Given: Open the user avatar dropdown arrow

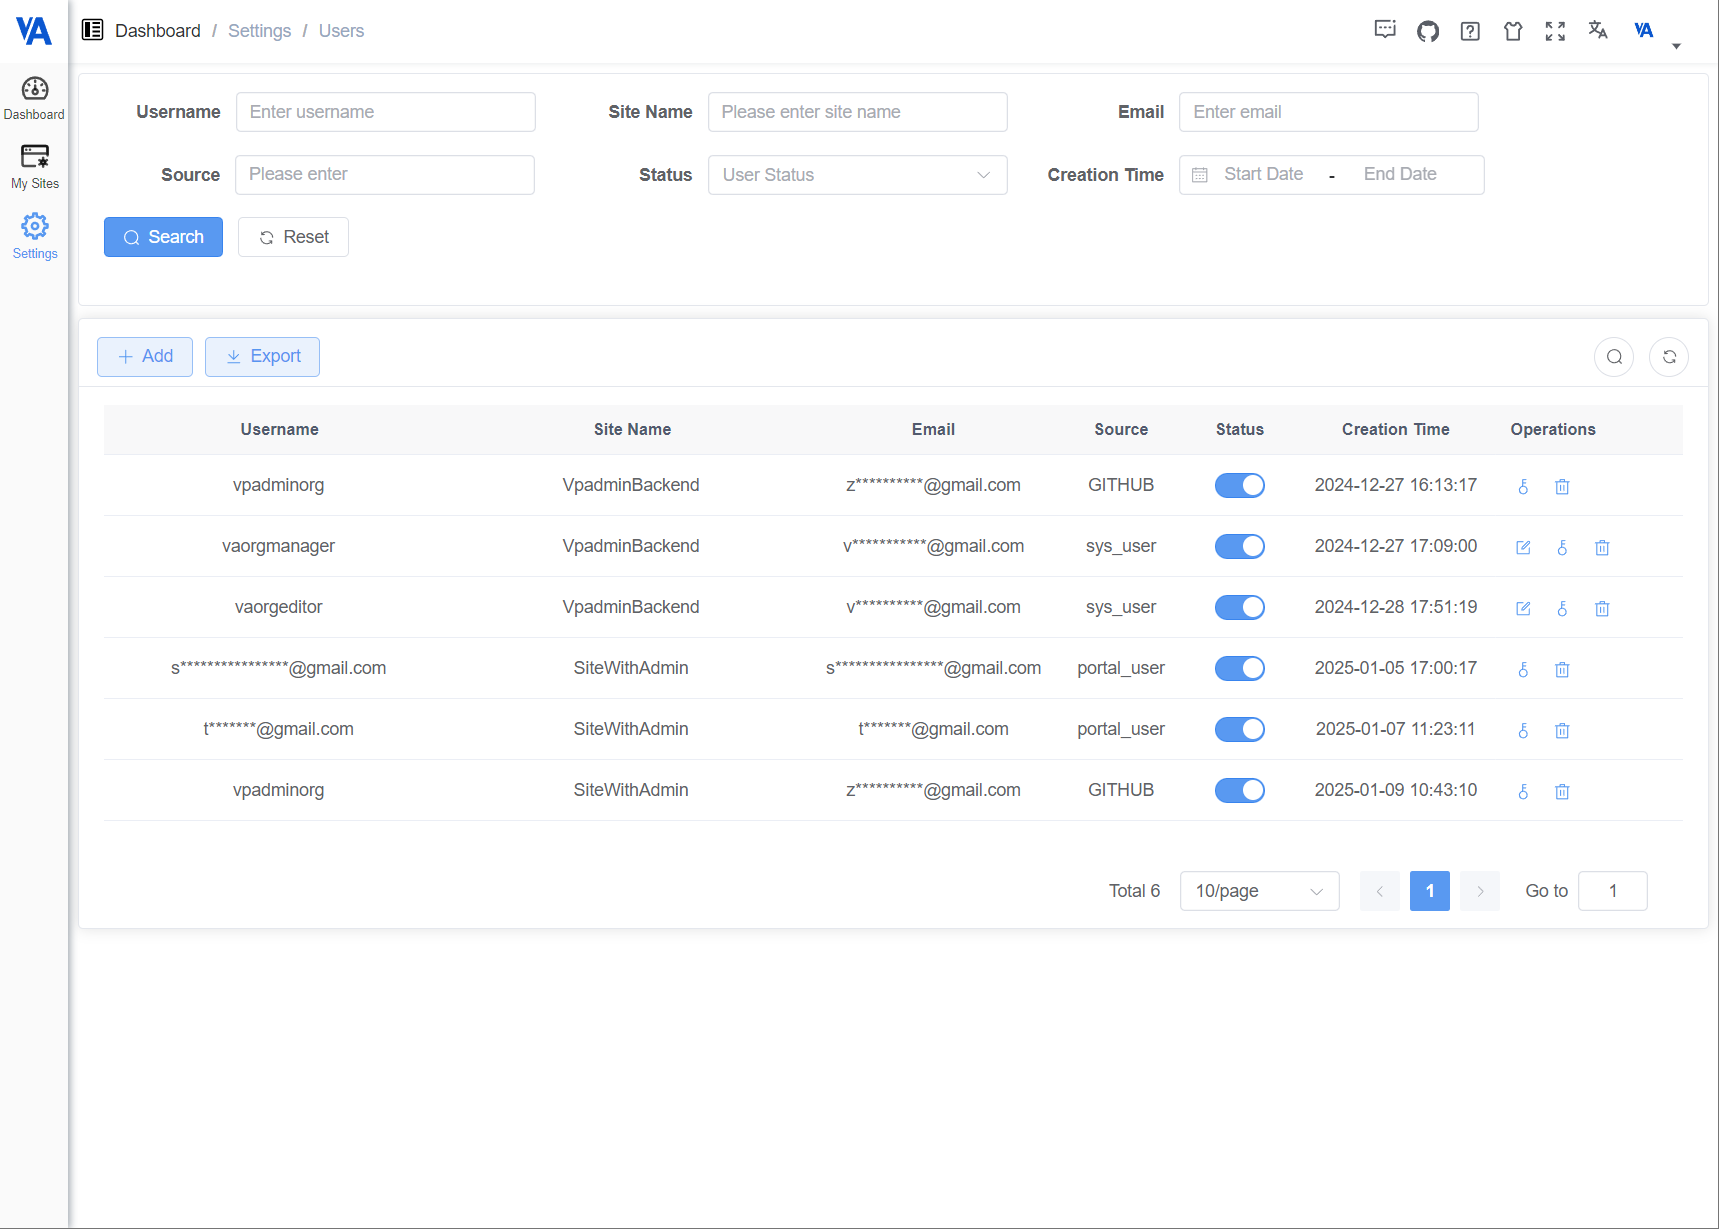Looking at the screenshot, I should coord(1676,46).
